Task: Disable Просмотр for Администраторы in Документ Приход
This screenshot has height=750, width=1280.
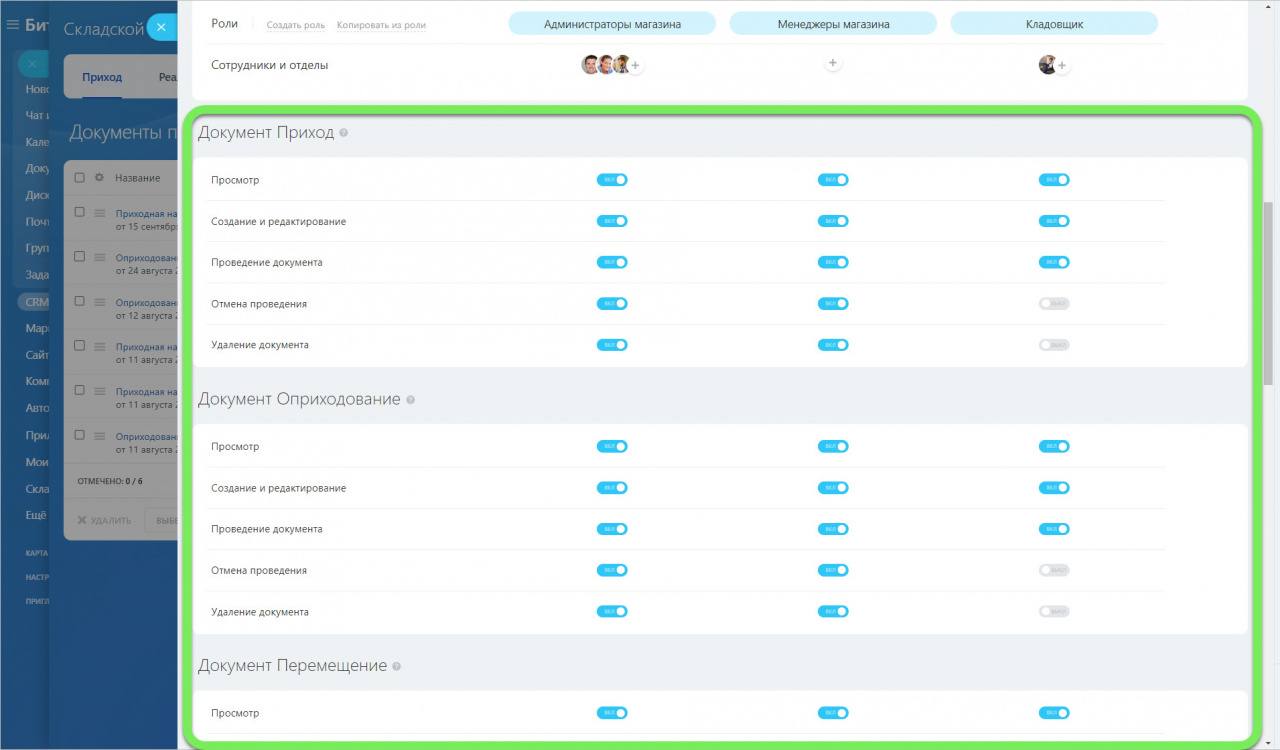Action: [x=612, y=180]
